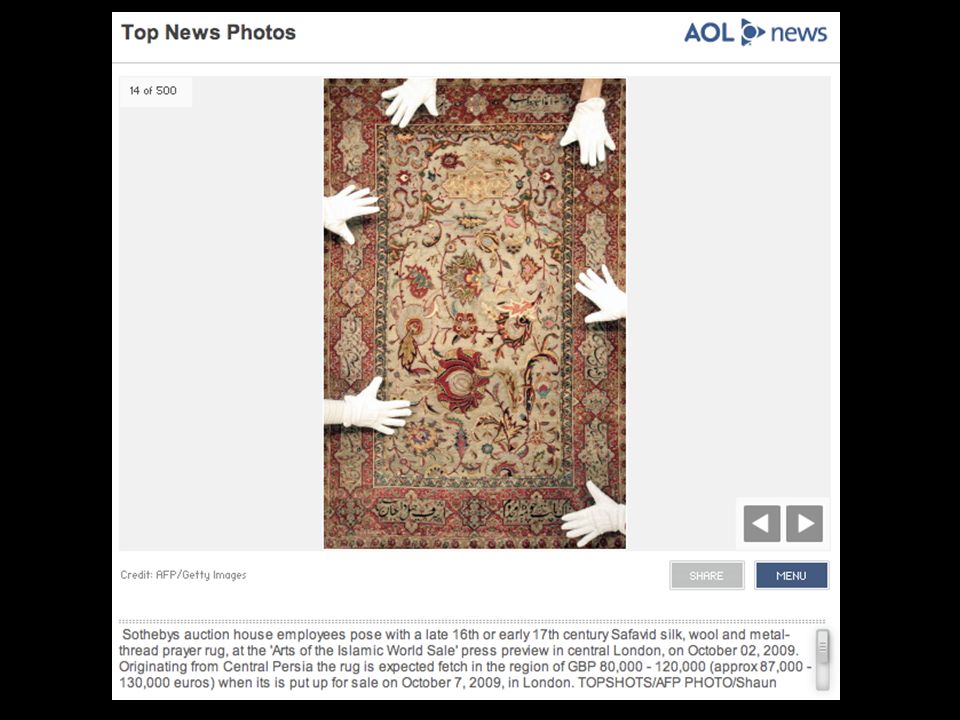960x720 pixels.
Task: Click the '14 of 500' photo counter
Action: click(153, 91)
